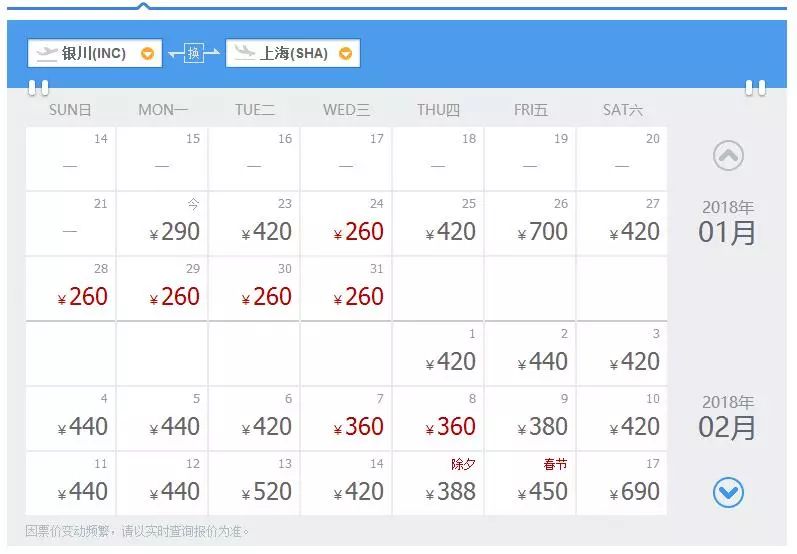The width and height of the screenshot is (797, 554).
Task: Click the airplane icon beside 银川(INC)
Action: coord(47,53)
